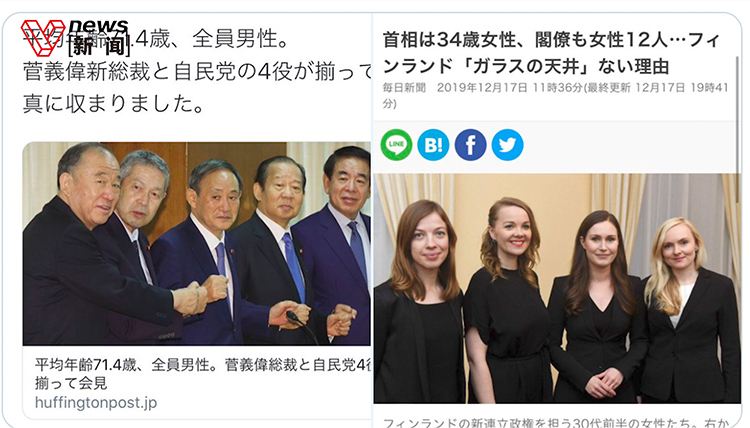Share the article with Twitter icon
750x428 pixels.
point(507,144)
